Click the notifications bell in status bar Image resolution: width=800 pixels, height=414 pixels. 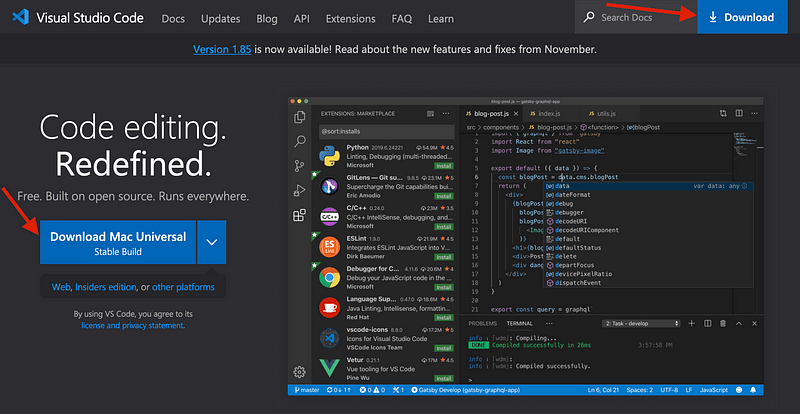click(x=753, y=390)
